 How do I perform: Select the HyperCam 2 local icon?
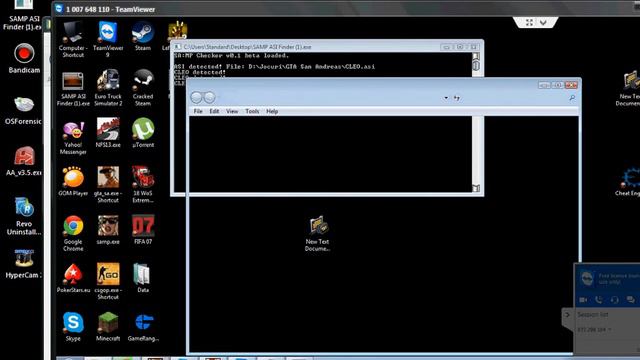[24, 264]
